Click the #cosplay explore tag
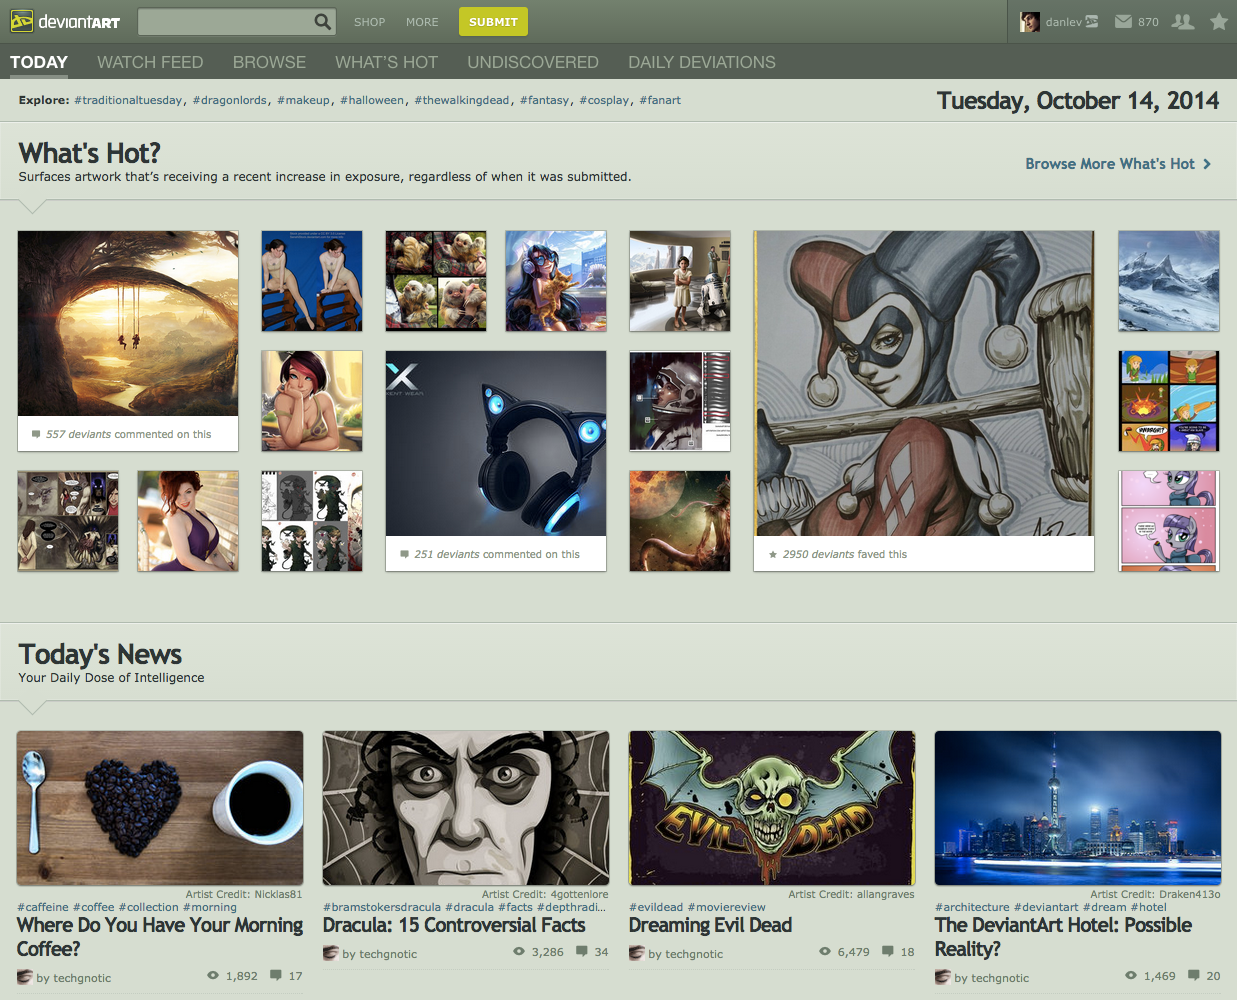Image resolution: width=1237 pixels, height=1000 pixels. 604,100
